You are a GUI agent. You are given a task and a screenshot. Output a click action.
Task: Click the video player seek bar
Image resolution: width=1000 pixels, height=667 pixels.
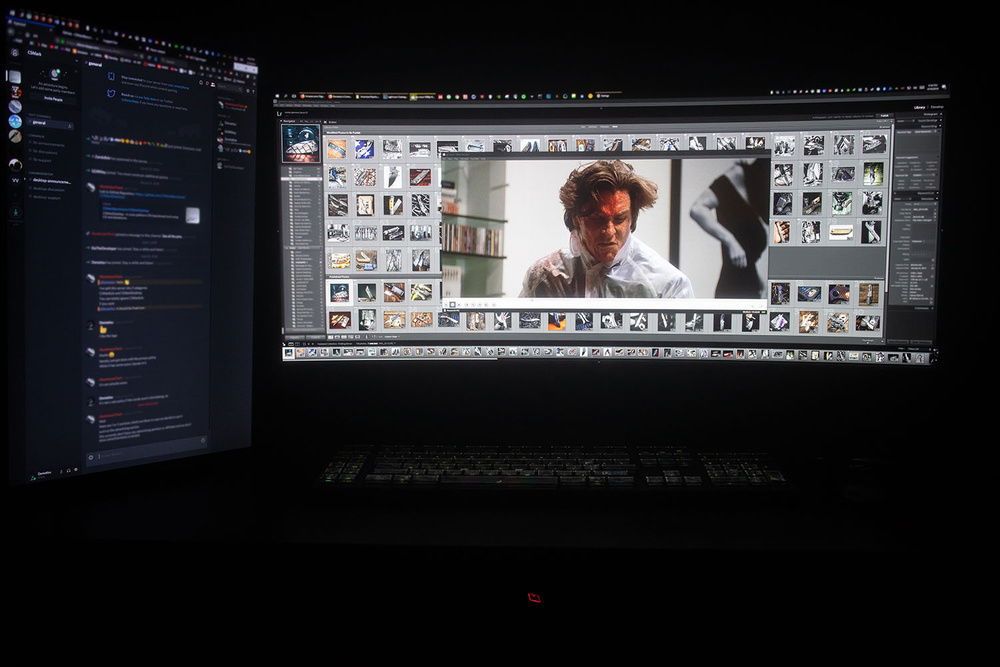tap(600, 303)
